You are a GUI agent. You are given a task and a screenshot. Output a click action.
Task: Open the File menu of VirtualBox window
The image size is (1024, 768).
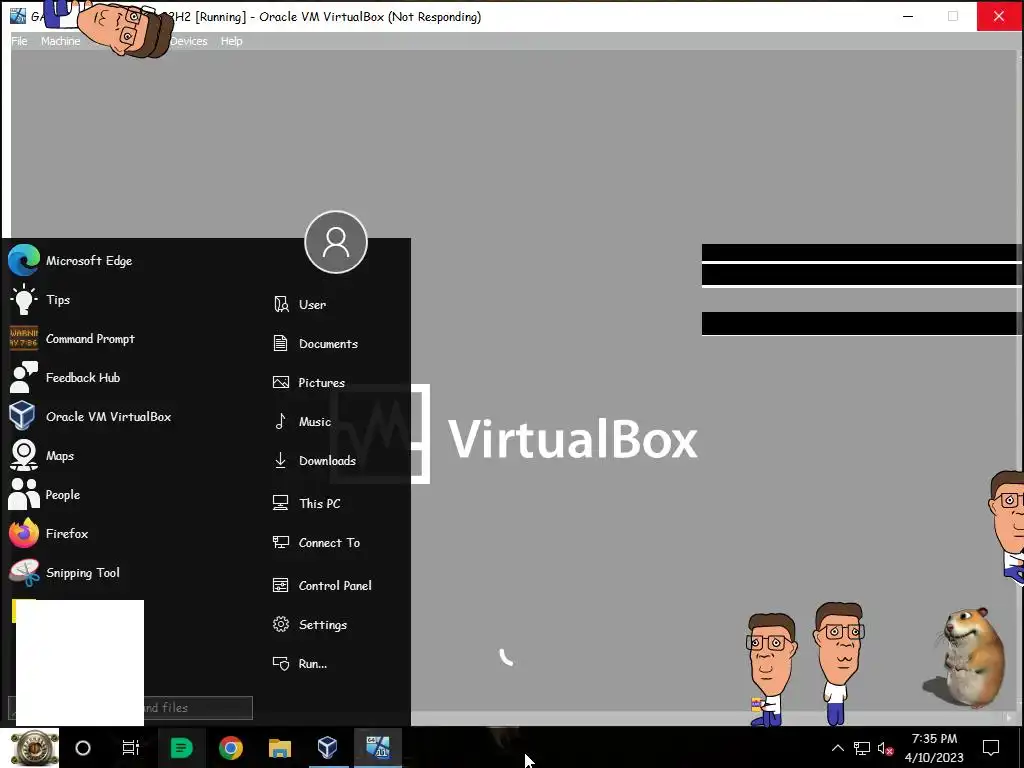point(20,41)
